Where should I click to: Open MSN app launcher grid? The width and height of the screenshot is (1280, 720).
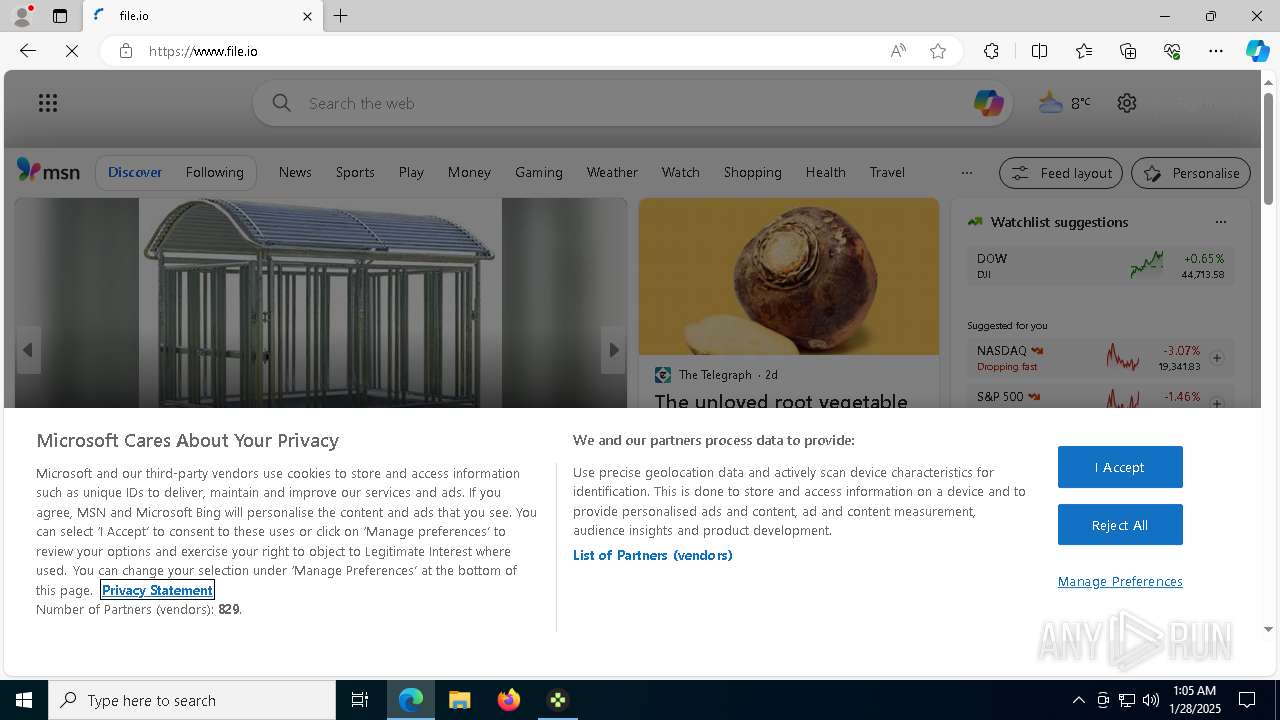48,103
